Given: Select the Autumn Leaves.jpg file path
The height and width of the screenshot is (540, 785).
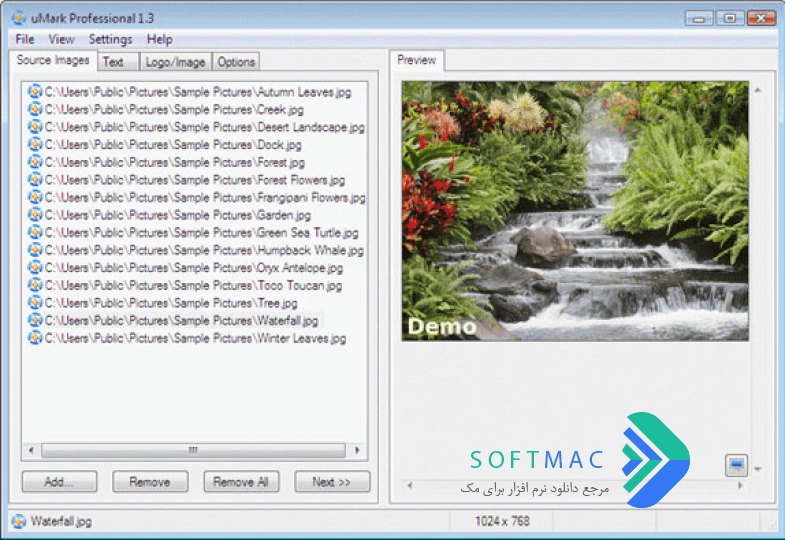Looking at the screenshot, I should click(x=198, y=92).
